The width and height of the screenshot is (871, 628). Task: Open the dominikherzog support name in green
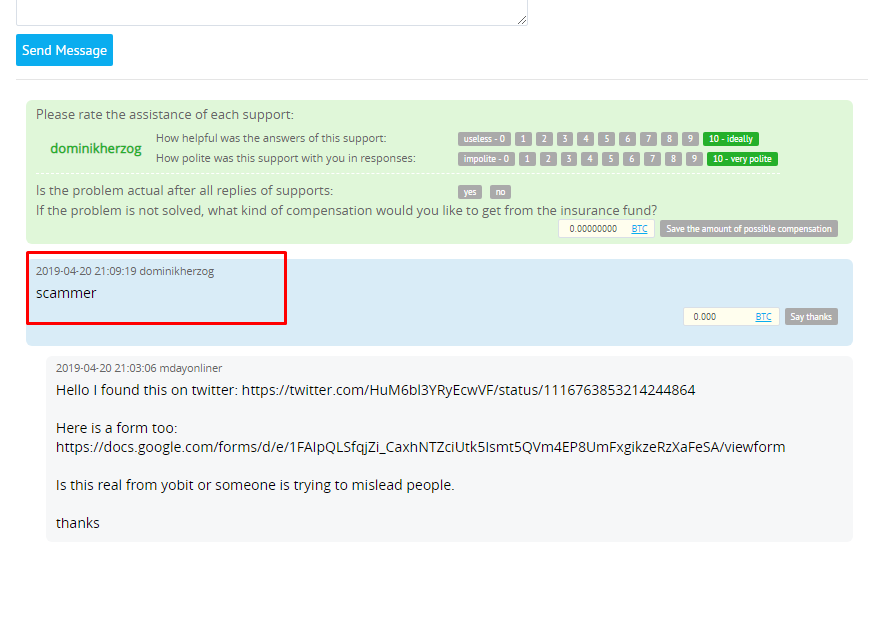[96, 149]
